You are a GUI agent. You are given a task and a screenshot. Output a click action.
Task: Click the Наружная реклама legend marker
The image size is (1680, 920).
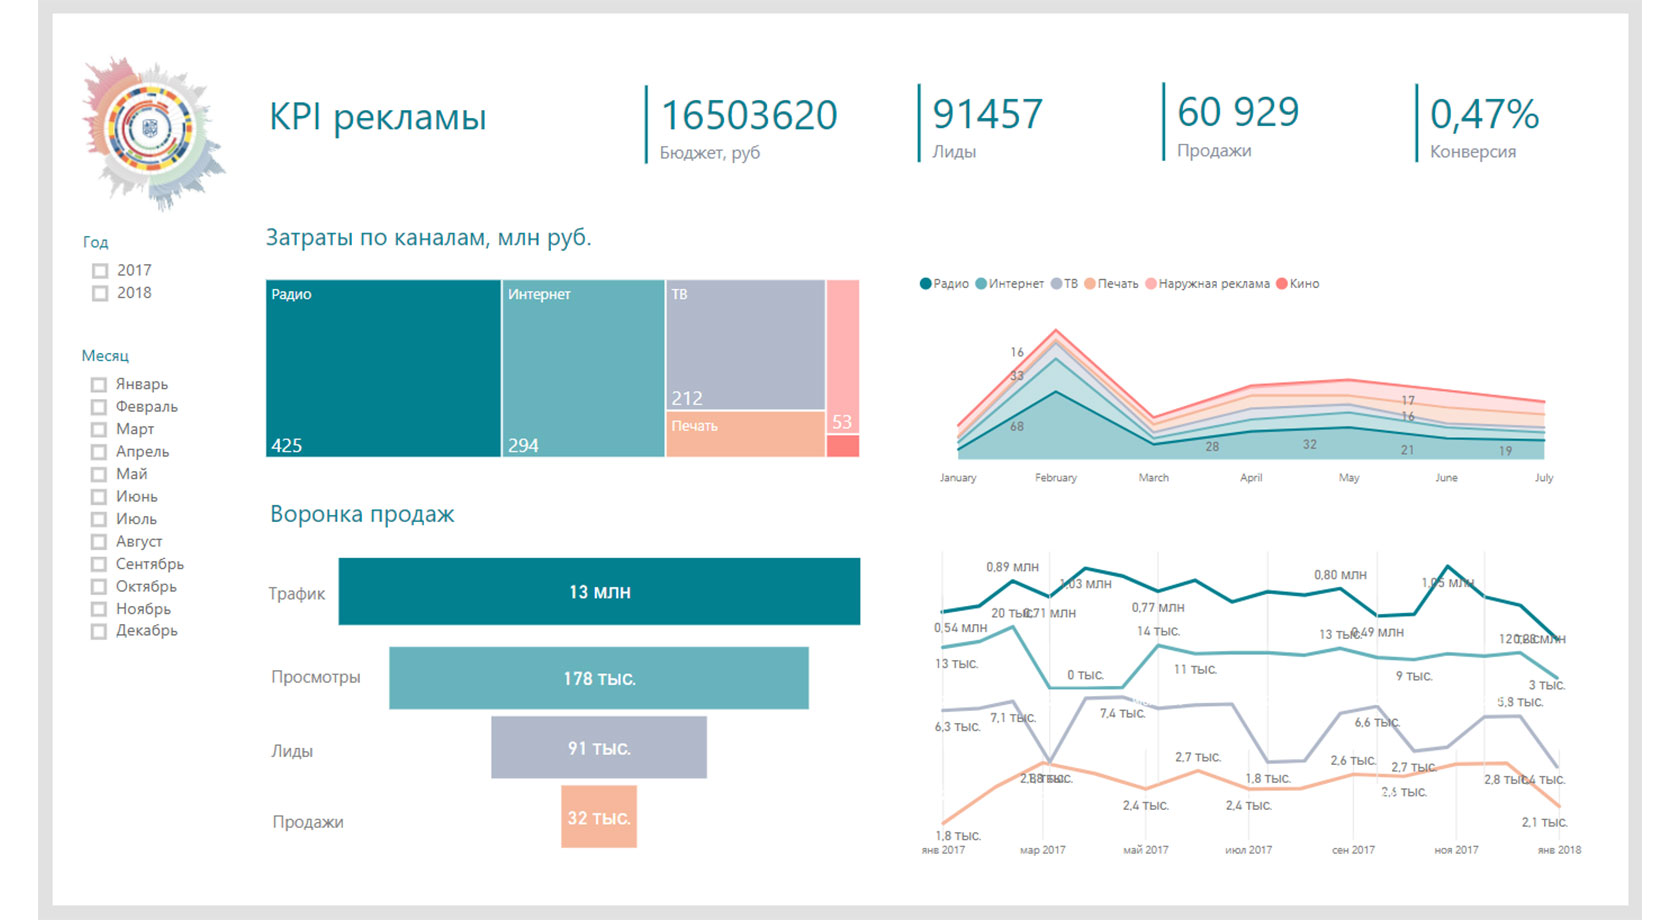pyautogui.click(x=1151, y=284)
